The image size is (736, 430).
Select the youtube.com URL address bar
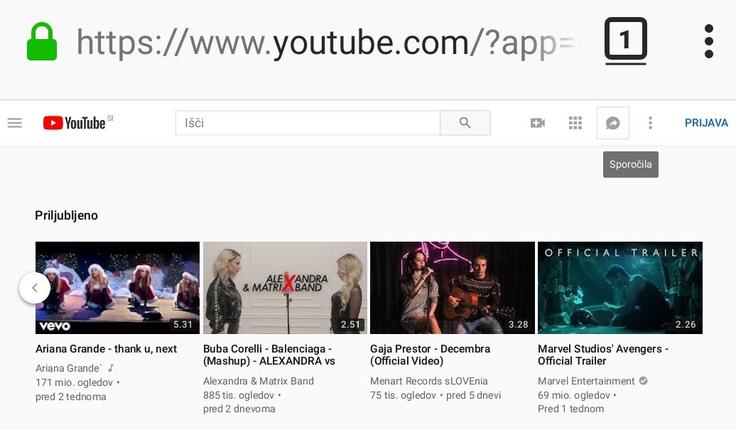[x=327, y=43]
